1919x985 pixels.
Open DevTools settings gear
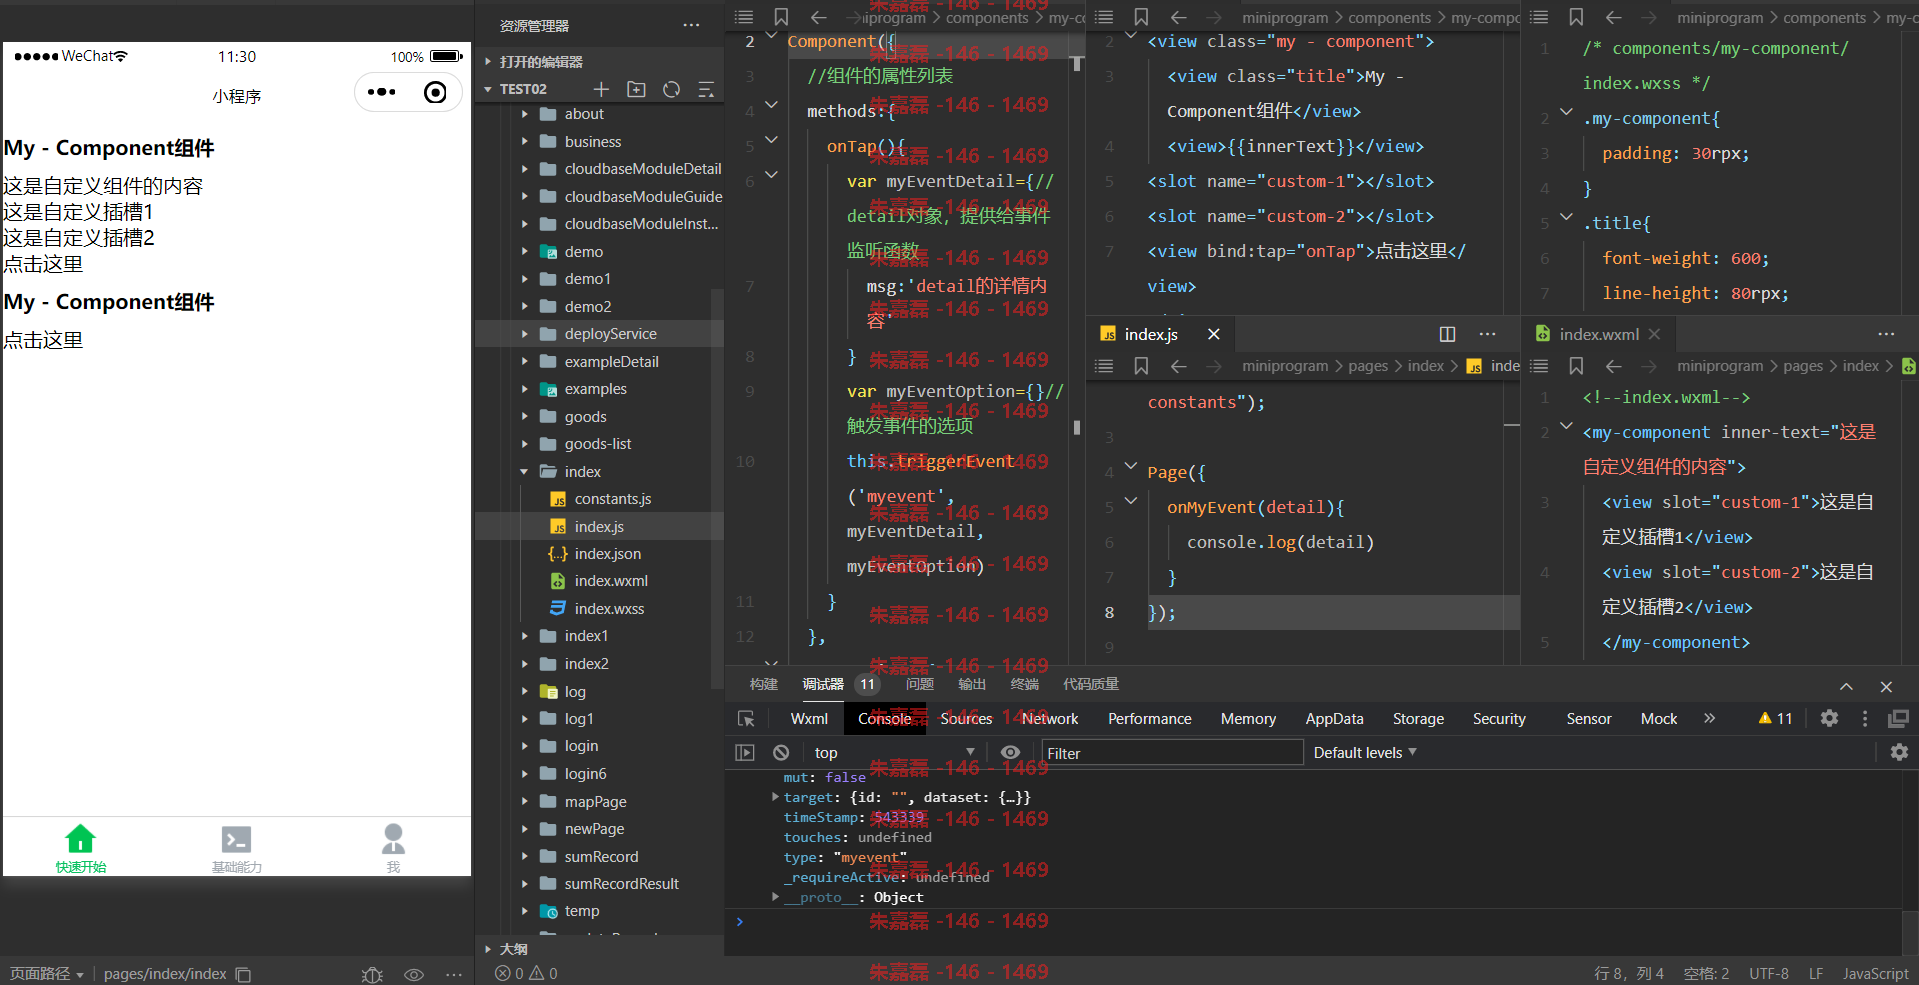[x=1829, y=718]
